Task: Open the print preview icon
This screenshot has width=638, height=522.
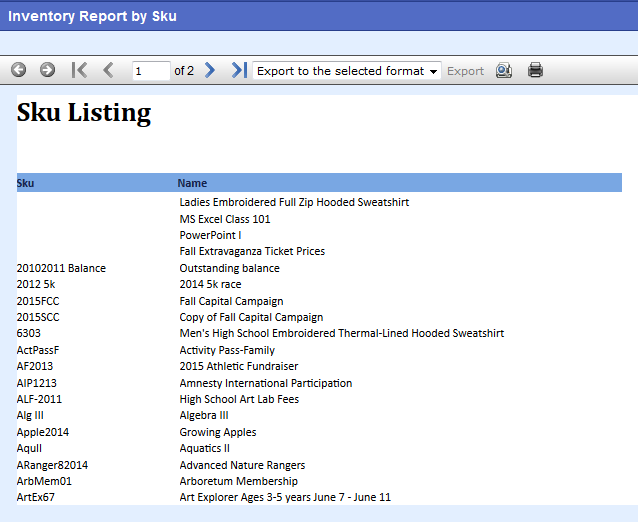Action: point(504,70)
